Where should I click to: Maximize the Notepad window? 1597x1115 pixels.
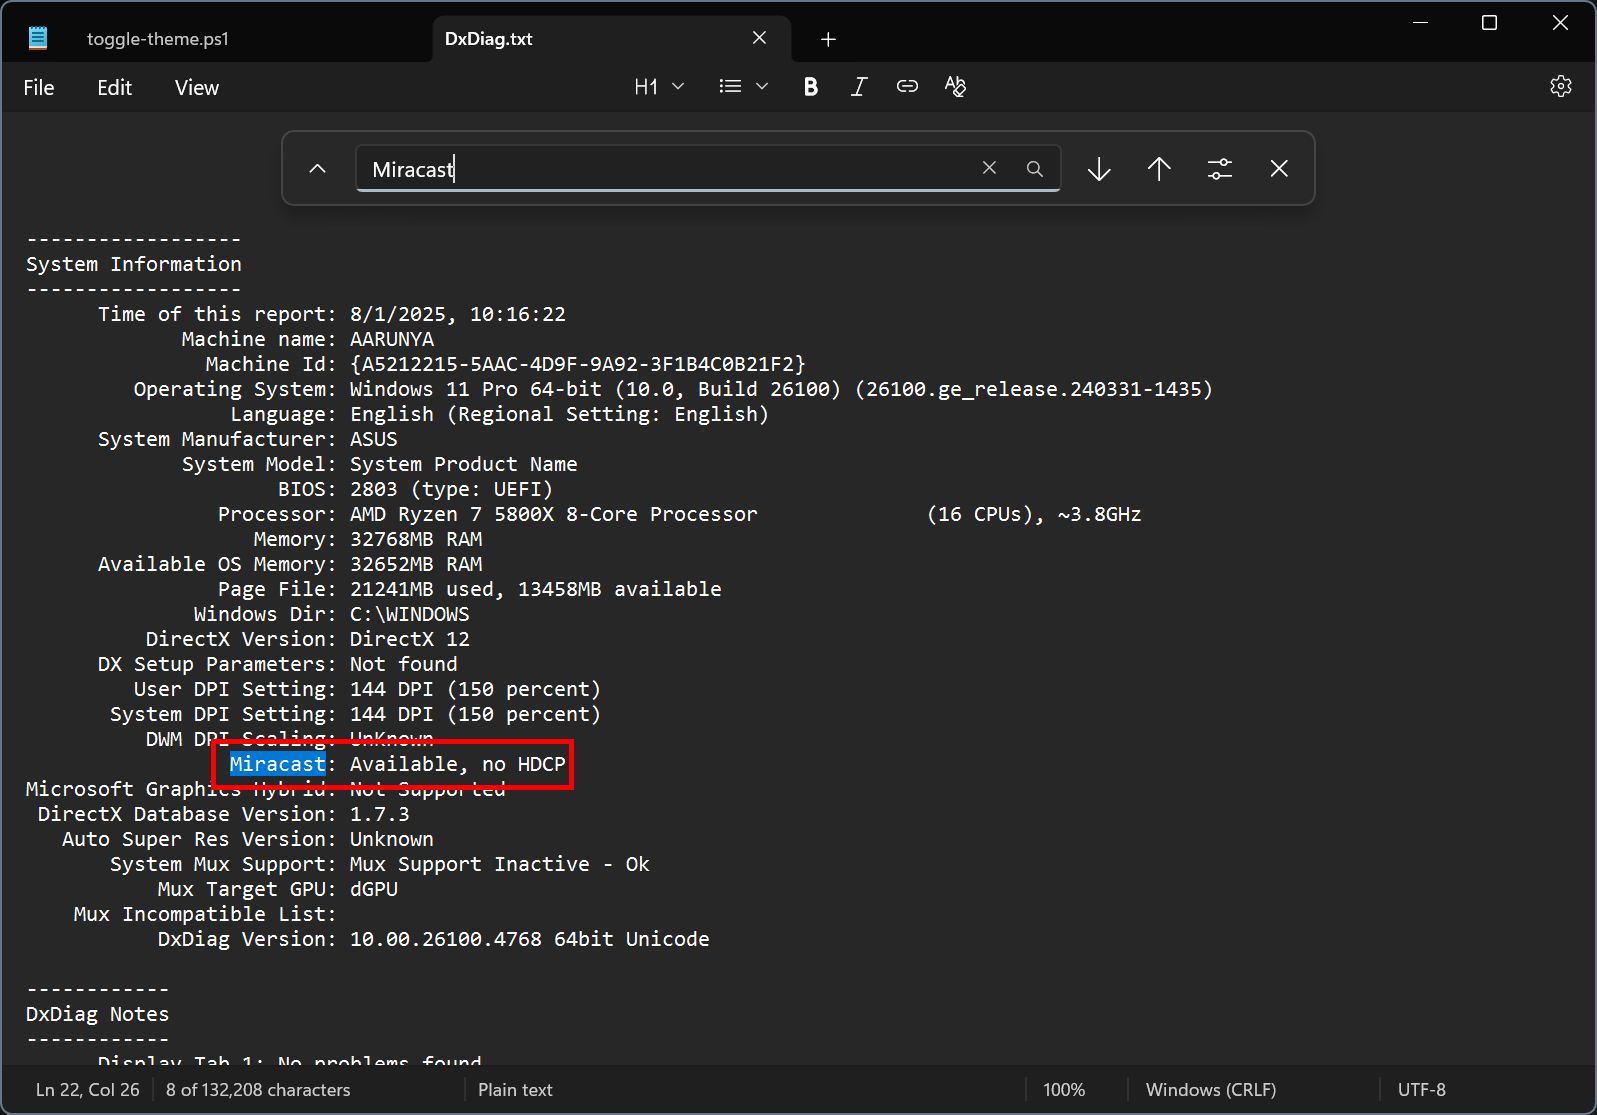pyautogui.click(x=1489, y=23)
